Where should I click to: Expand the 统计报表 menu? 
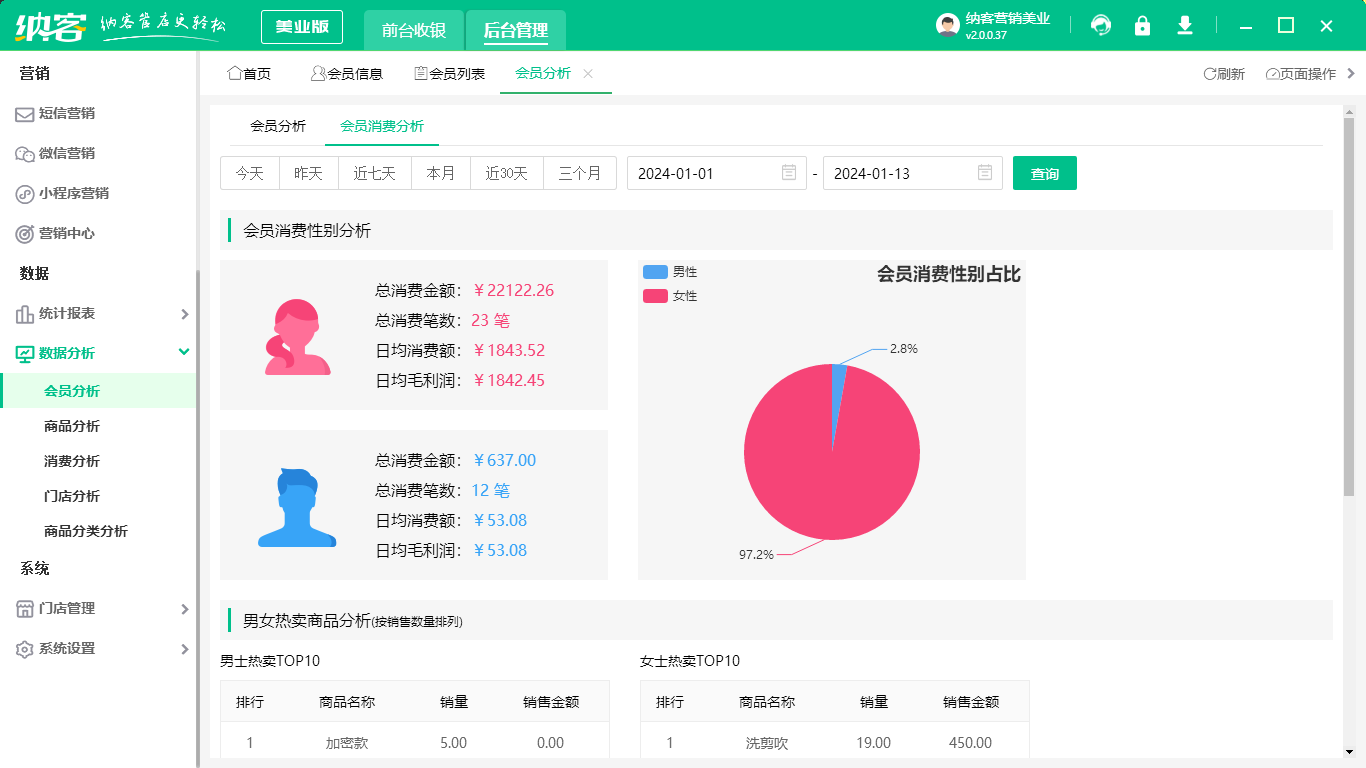click(184, 314)
